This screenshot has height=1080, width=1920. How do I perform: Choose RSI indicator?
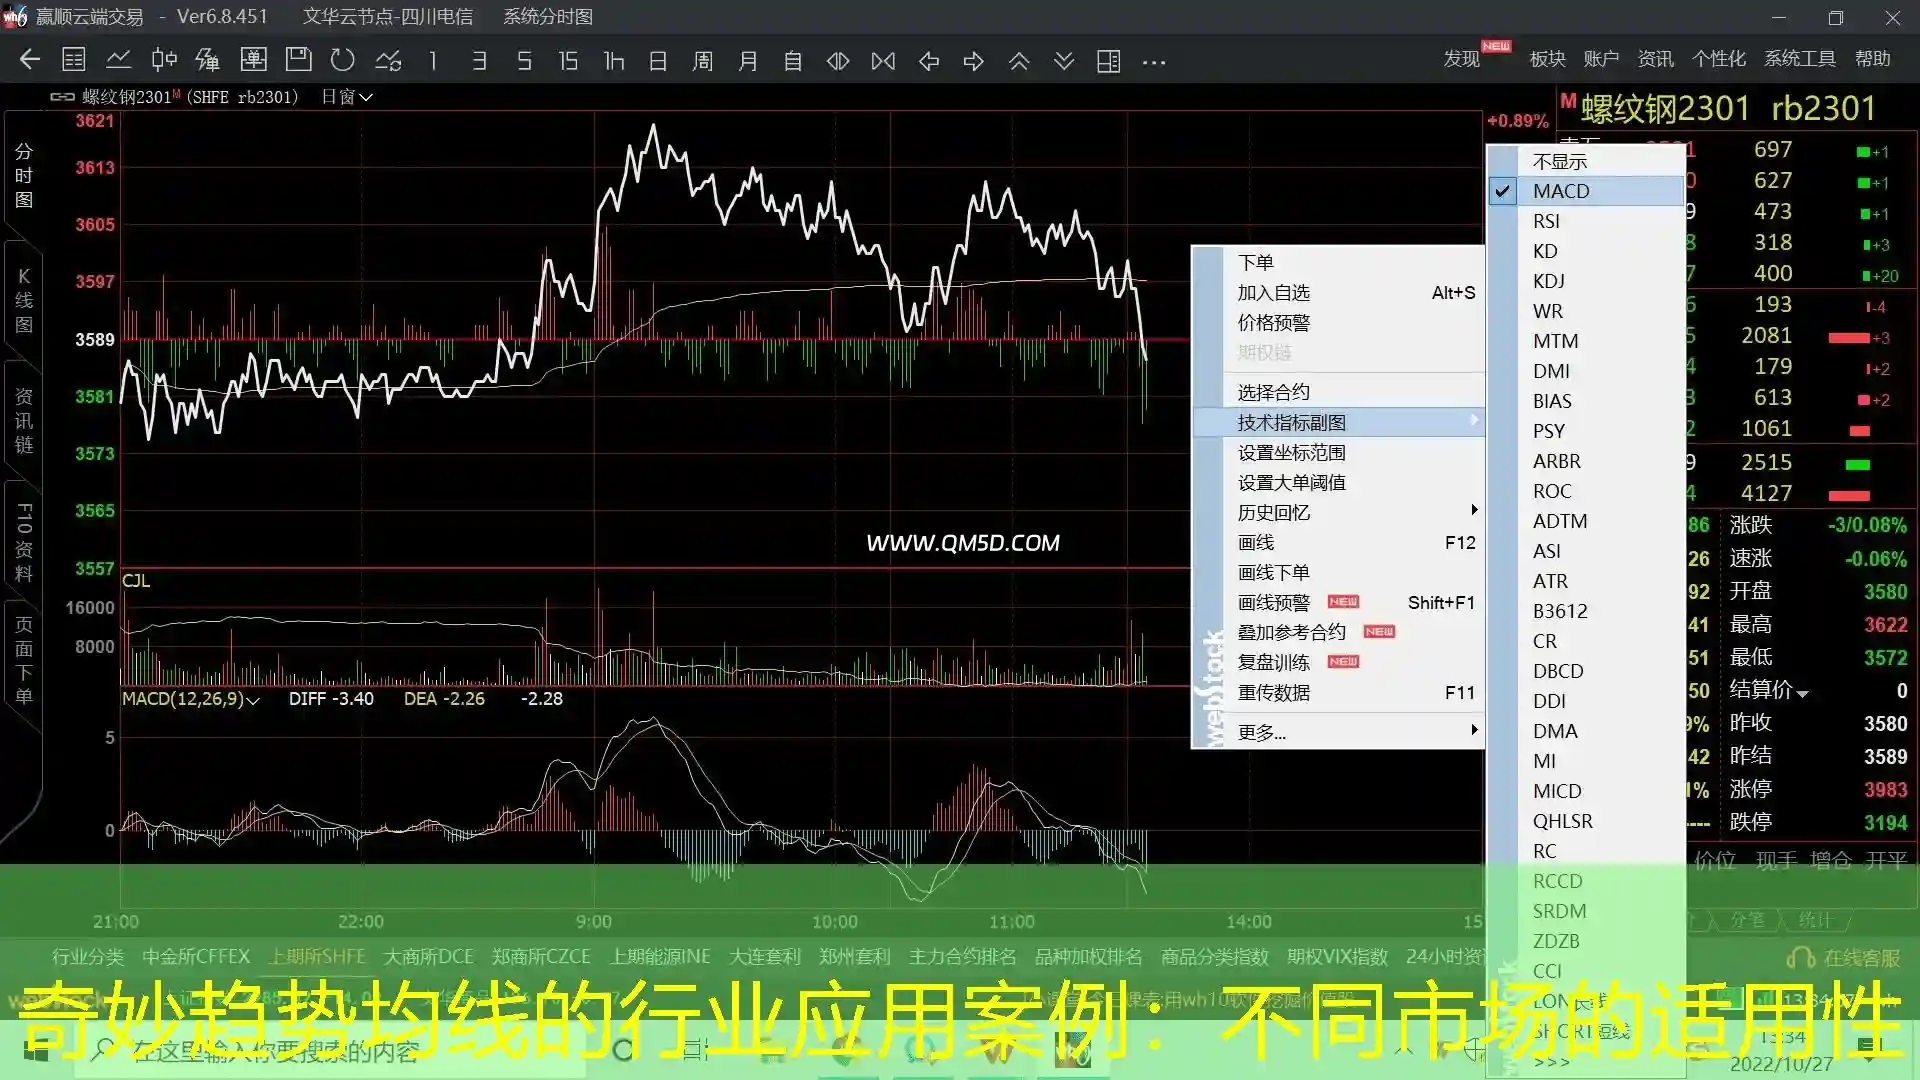1587,221
